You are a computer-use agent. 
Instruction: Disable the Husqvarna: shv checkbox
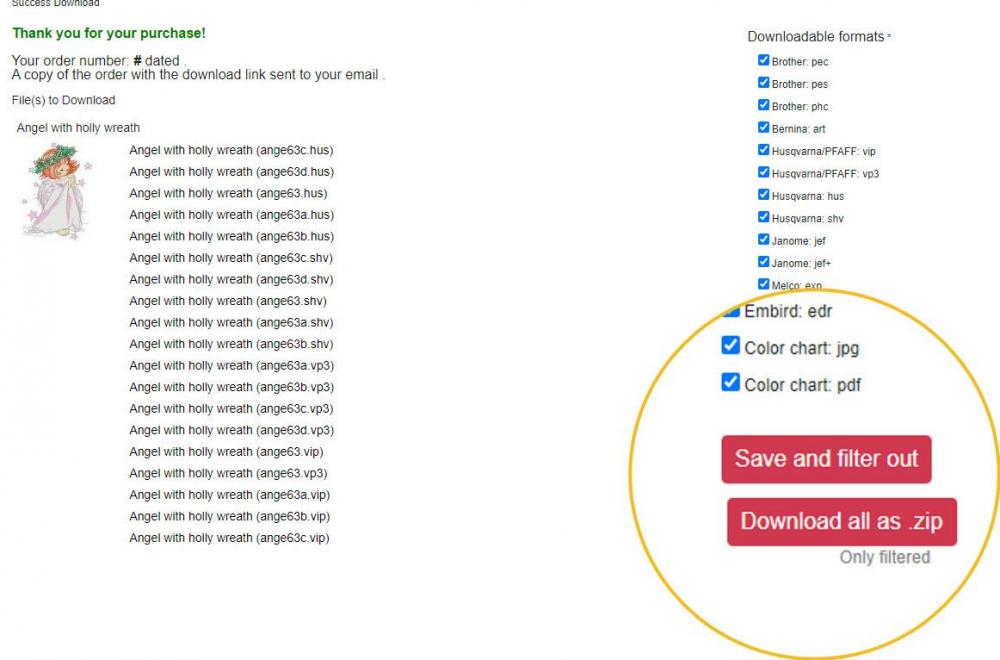[763, 217]
